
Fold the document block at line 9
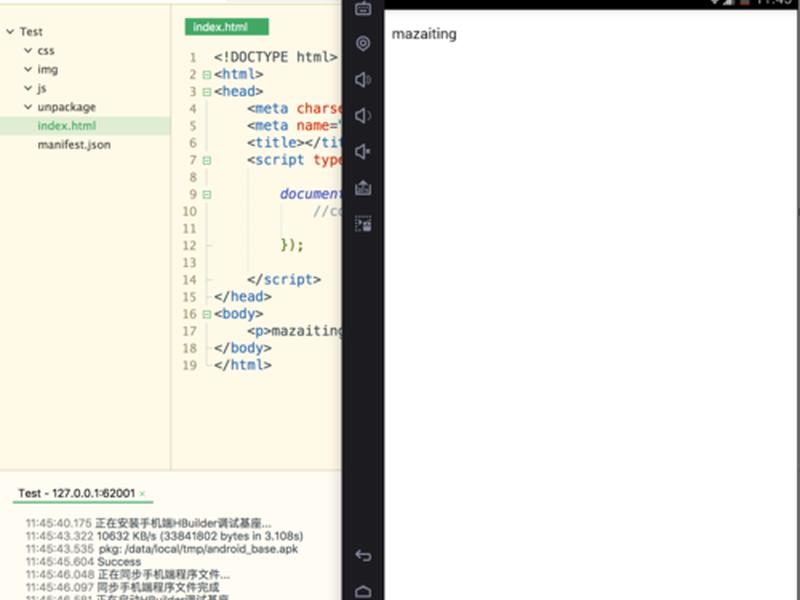pyautogui.click(x=207, y=195)
